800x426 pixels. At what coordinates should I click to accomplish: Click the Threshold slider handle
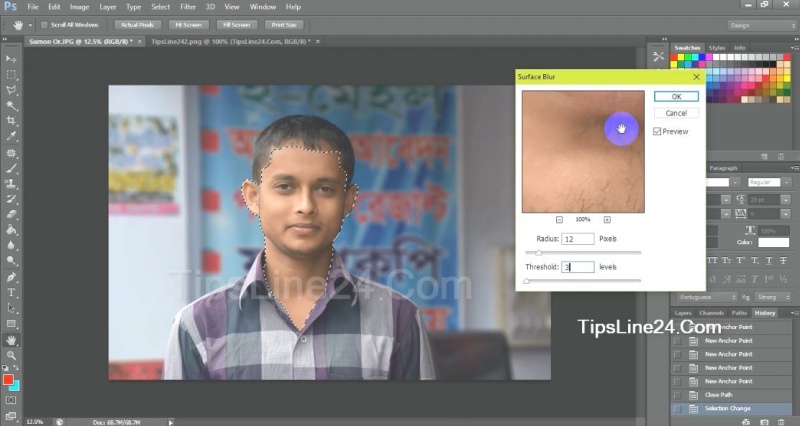[527, 281]
